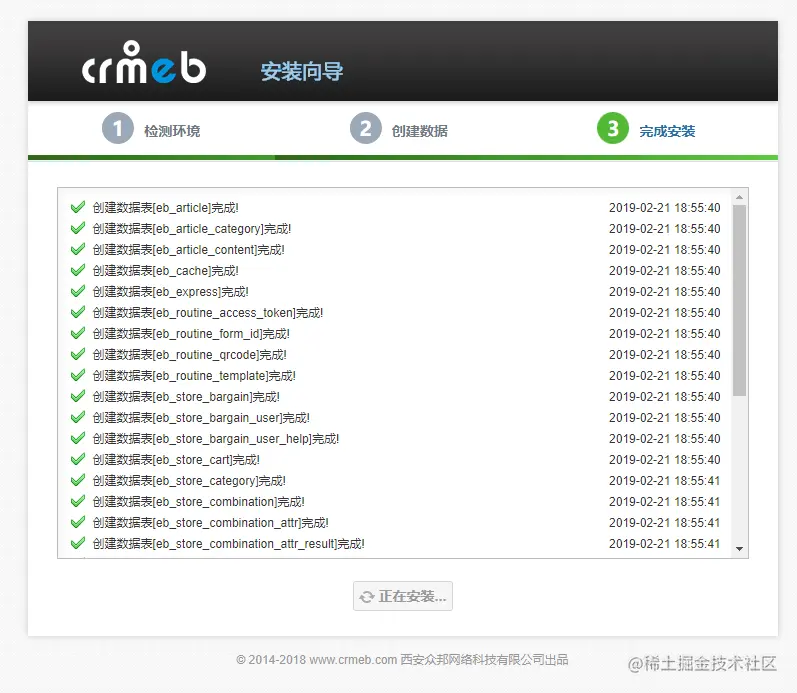This screenshot has height=693, width=797.
Task: Click timestamp on eb_store_combination_attr_result row
Action: [664, 544]
